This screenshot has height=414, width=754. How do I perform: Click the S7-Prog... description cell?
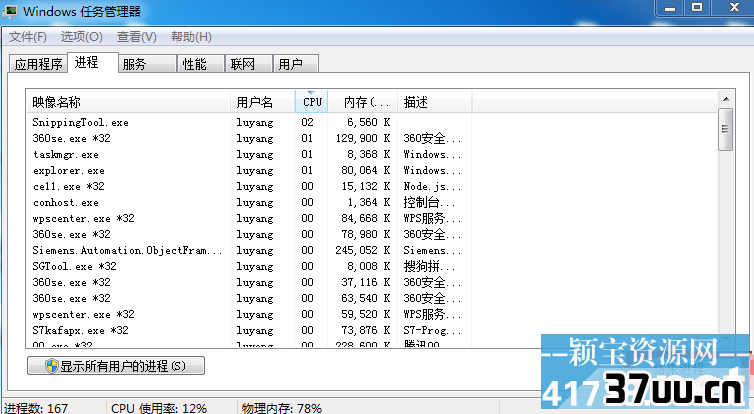(432, 330)
